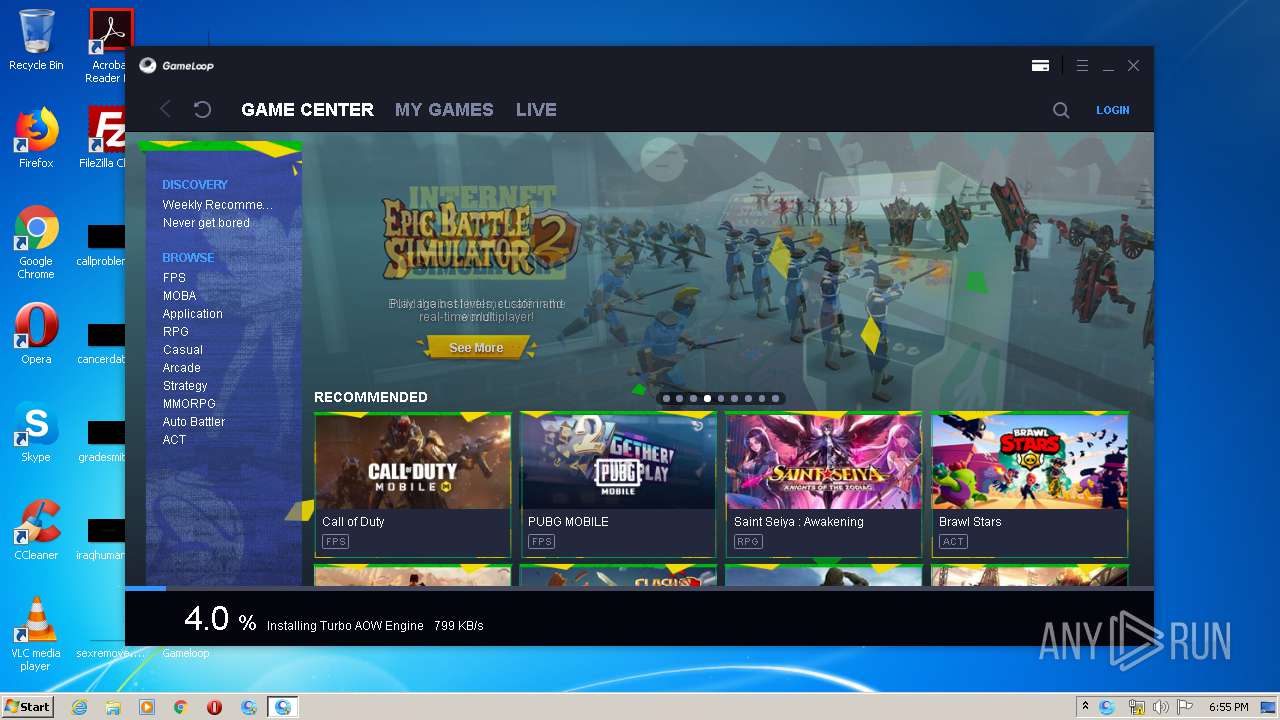The height and width of the screenshot is (720, 1280).
Task: Select the last banner carousel dot
Action: point(775,399)
